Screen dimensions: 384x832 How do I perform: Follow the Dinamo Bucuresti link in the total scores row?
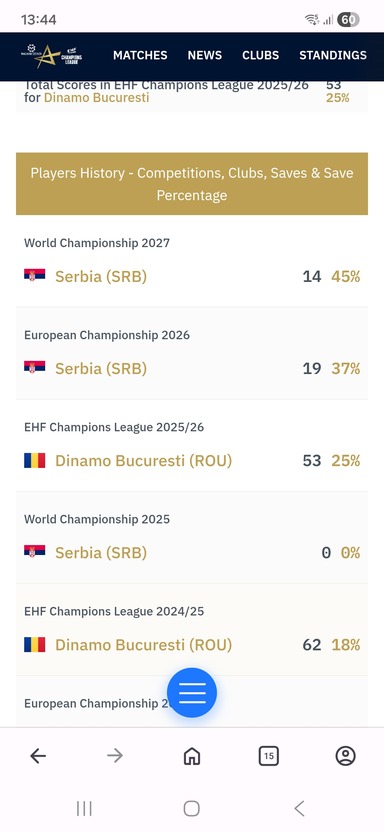click(97, 98)
